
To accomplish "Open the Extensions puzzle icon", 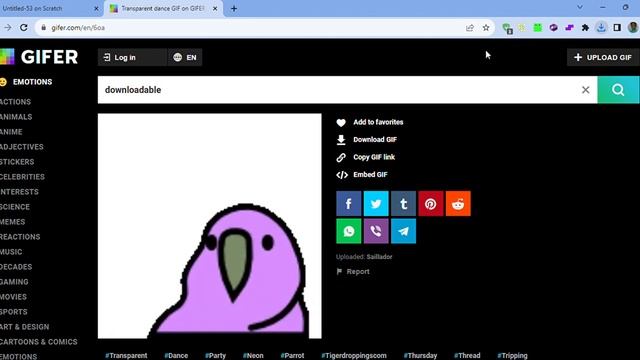I will point(585,28).
